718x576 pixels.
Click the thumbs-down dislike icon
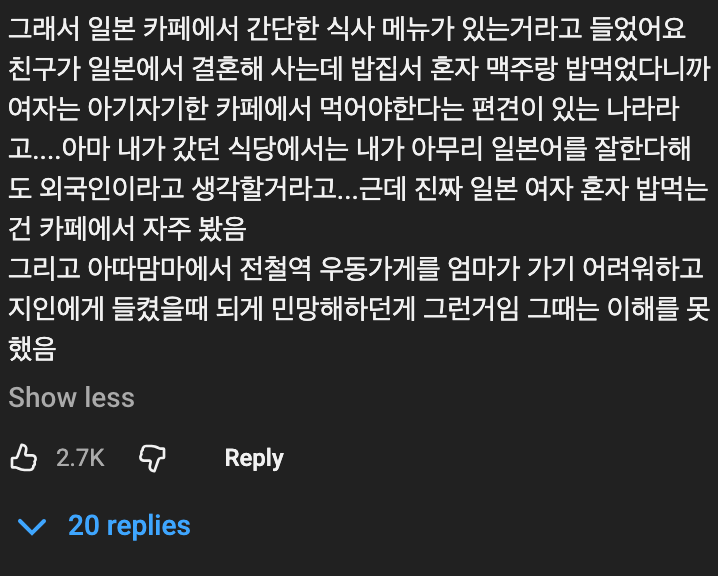152,458
